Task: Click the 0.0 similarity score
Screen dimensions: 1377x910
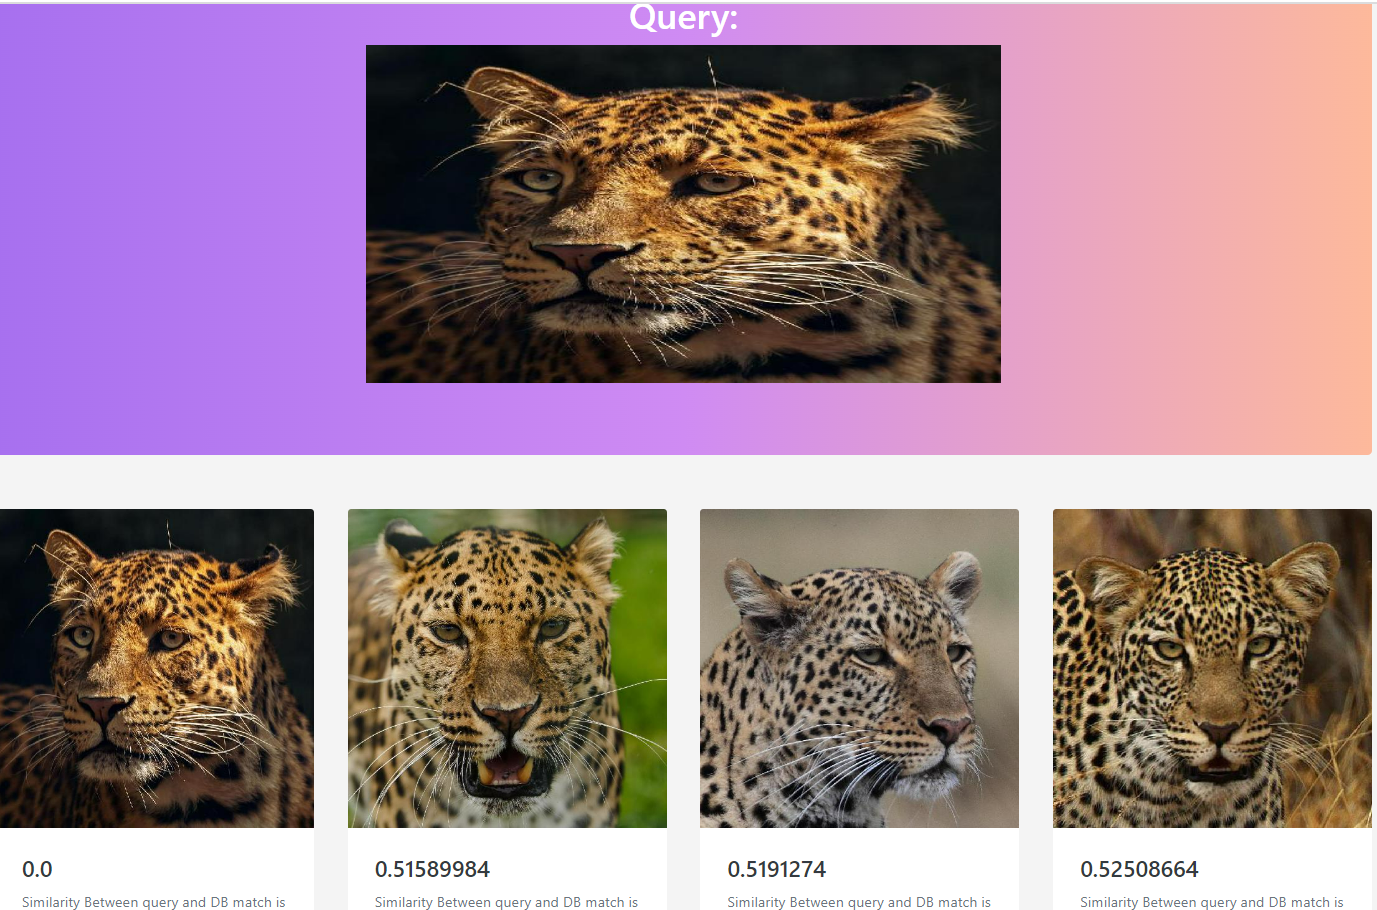Action: 37,870
